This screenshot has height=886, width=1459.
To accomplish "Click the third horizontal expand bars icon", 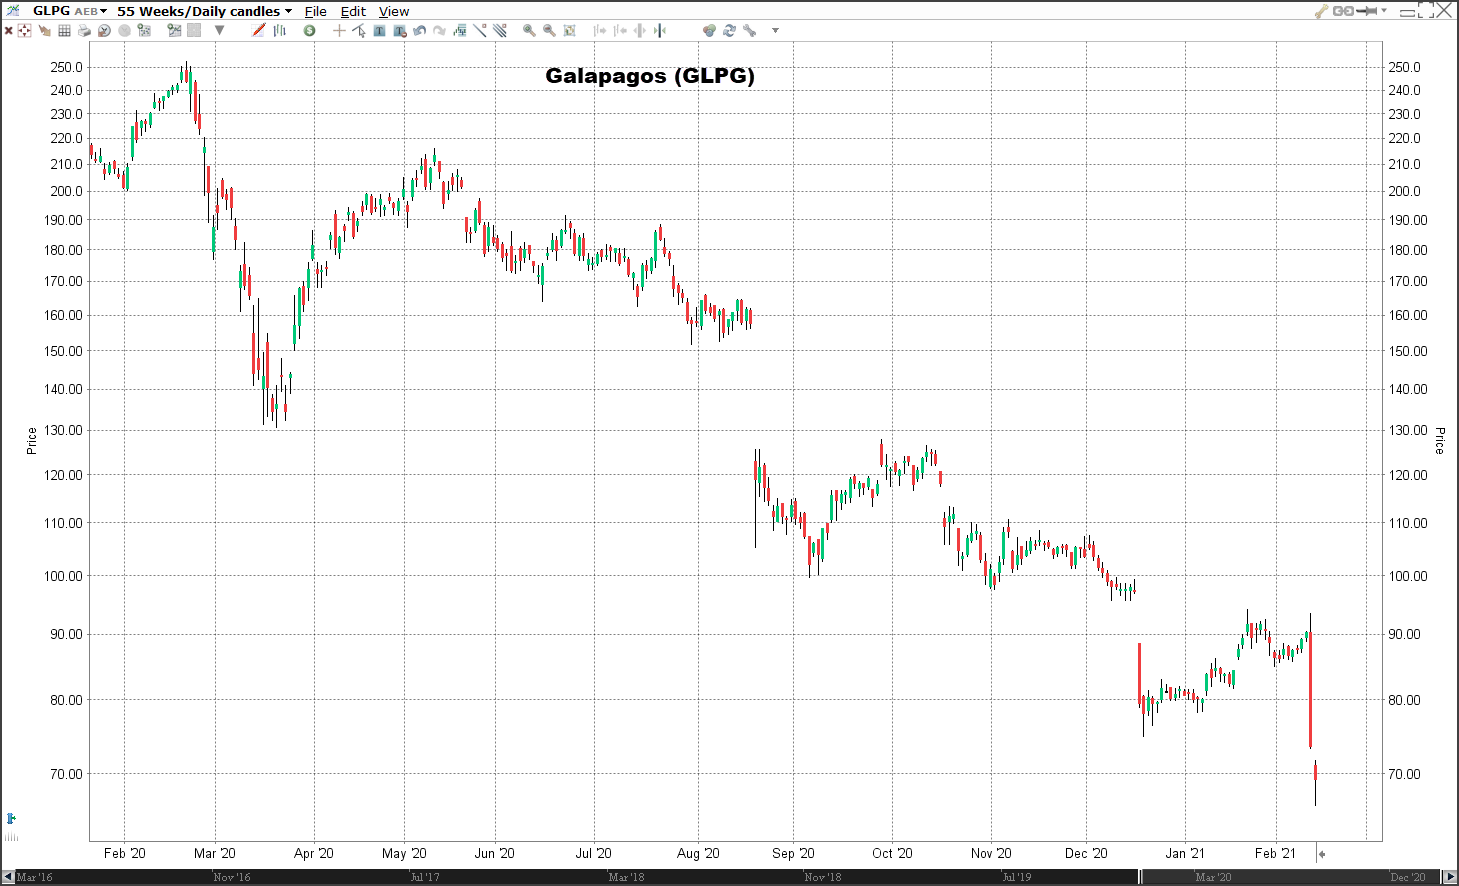I will (640, 30).
